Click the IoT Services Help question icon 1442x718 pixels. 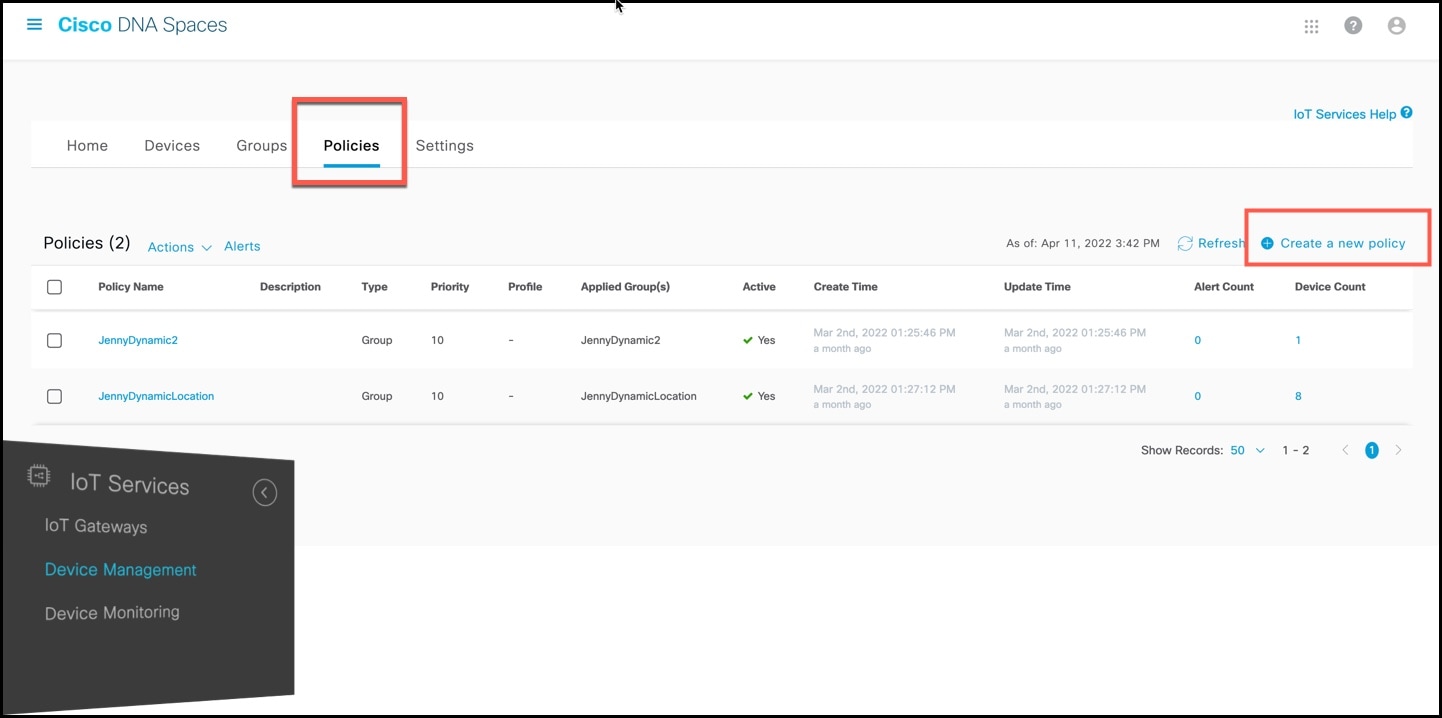click(1406, 113)
